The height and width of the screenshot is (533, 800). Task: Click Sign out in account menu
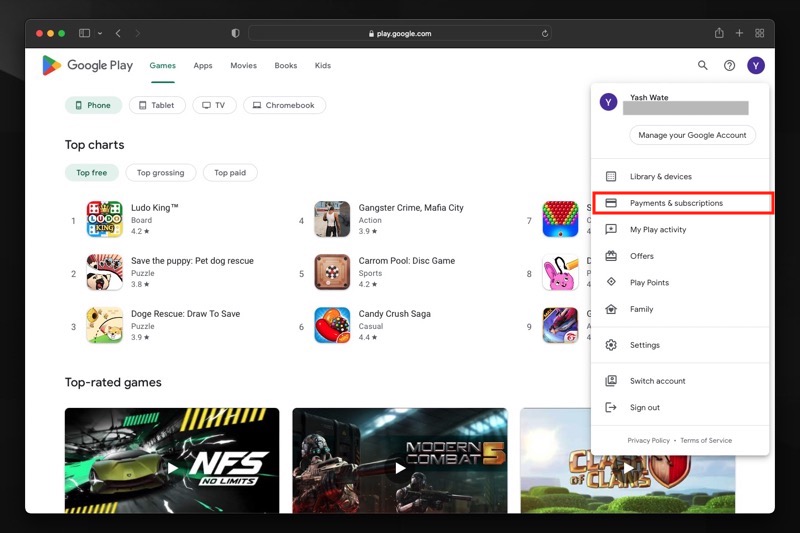[x=644, y=407]
